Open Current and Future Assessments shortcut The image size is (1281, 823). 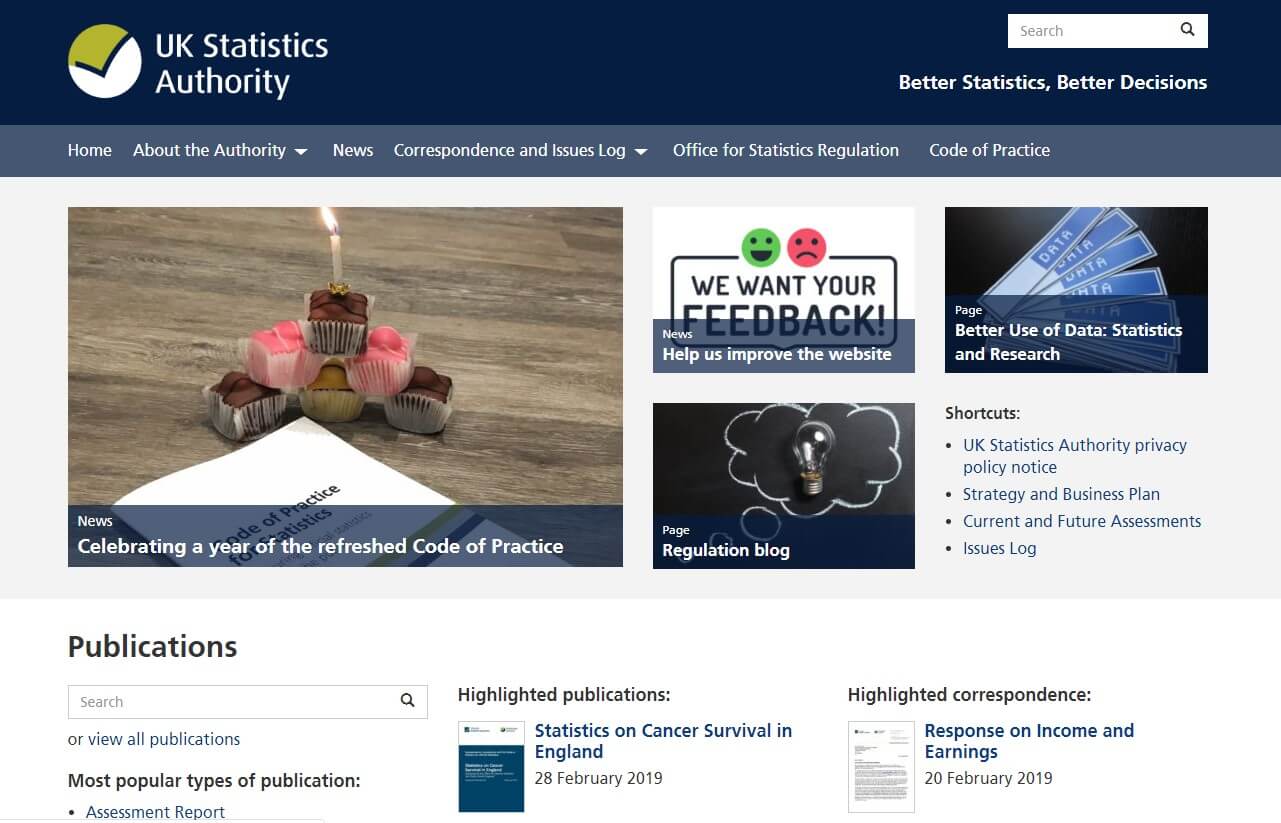1082,521
